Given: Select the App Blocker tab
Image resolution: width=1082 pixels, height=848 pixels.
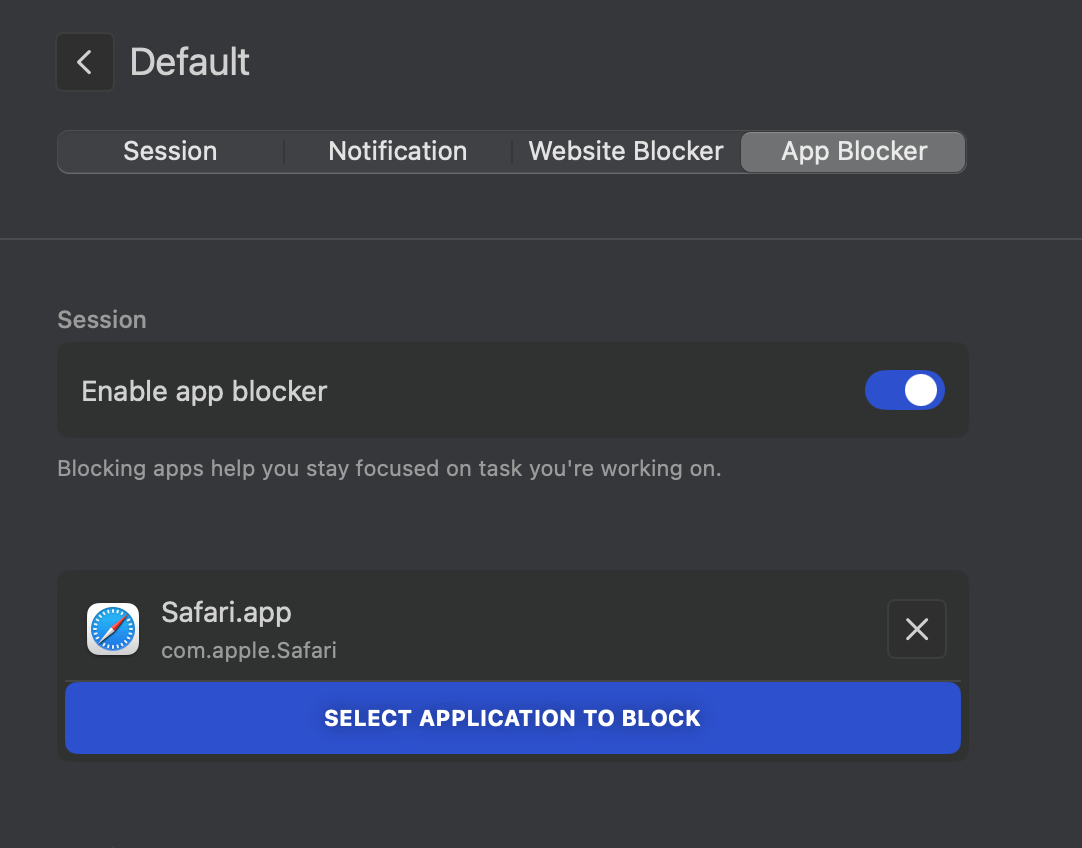Looking at the screenshot, I should 853,152.
